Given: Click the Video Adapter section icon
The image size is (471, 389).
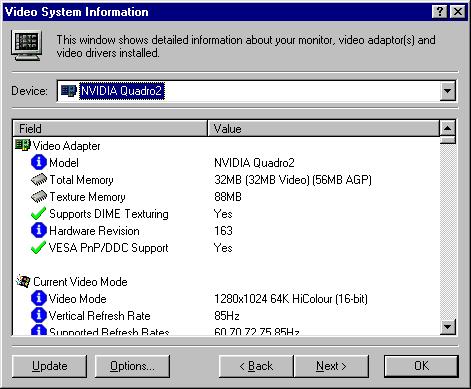Looking at the screenshot, I should tap(23, 146).
